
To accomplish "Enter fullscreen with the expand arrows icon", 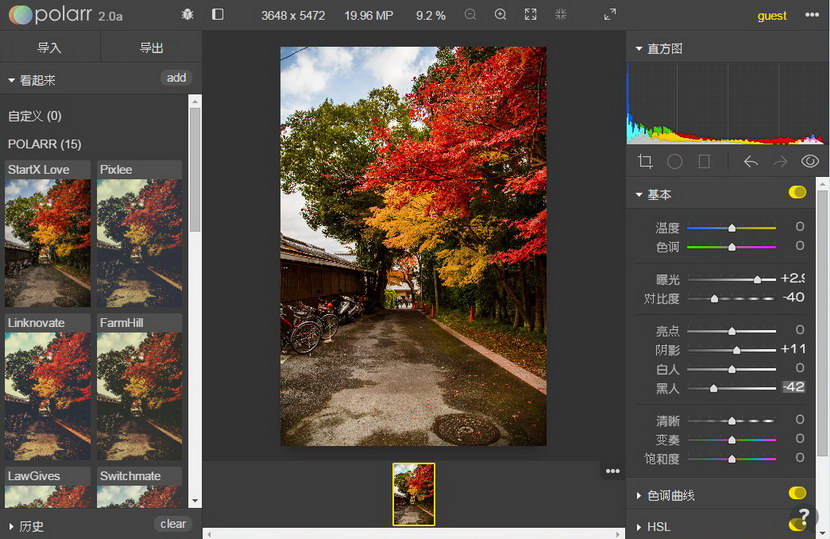I will (x=610, y=14).
